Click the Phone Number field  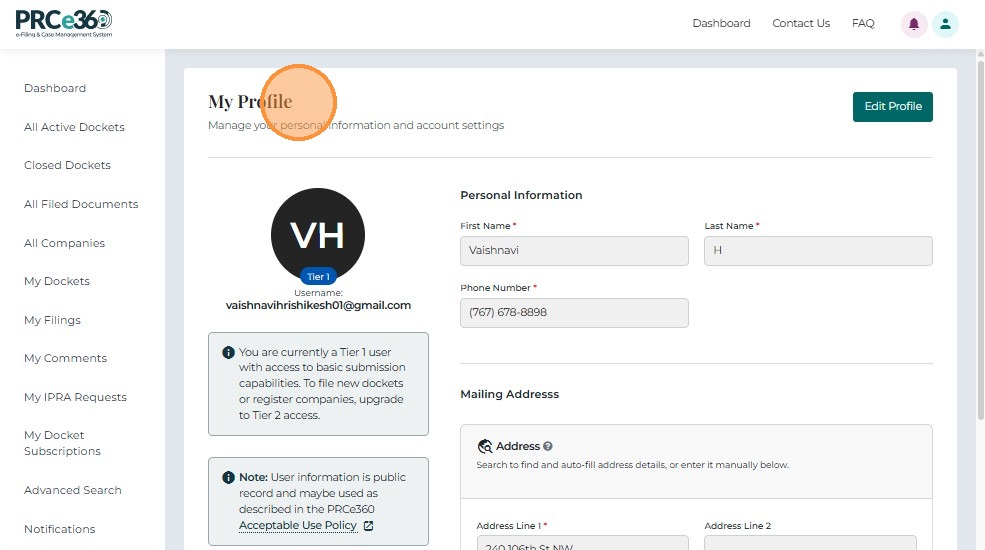[x=574, y=313]
